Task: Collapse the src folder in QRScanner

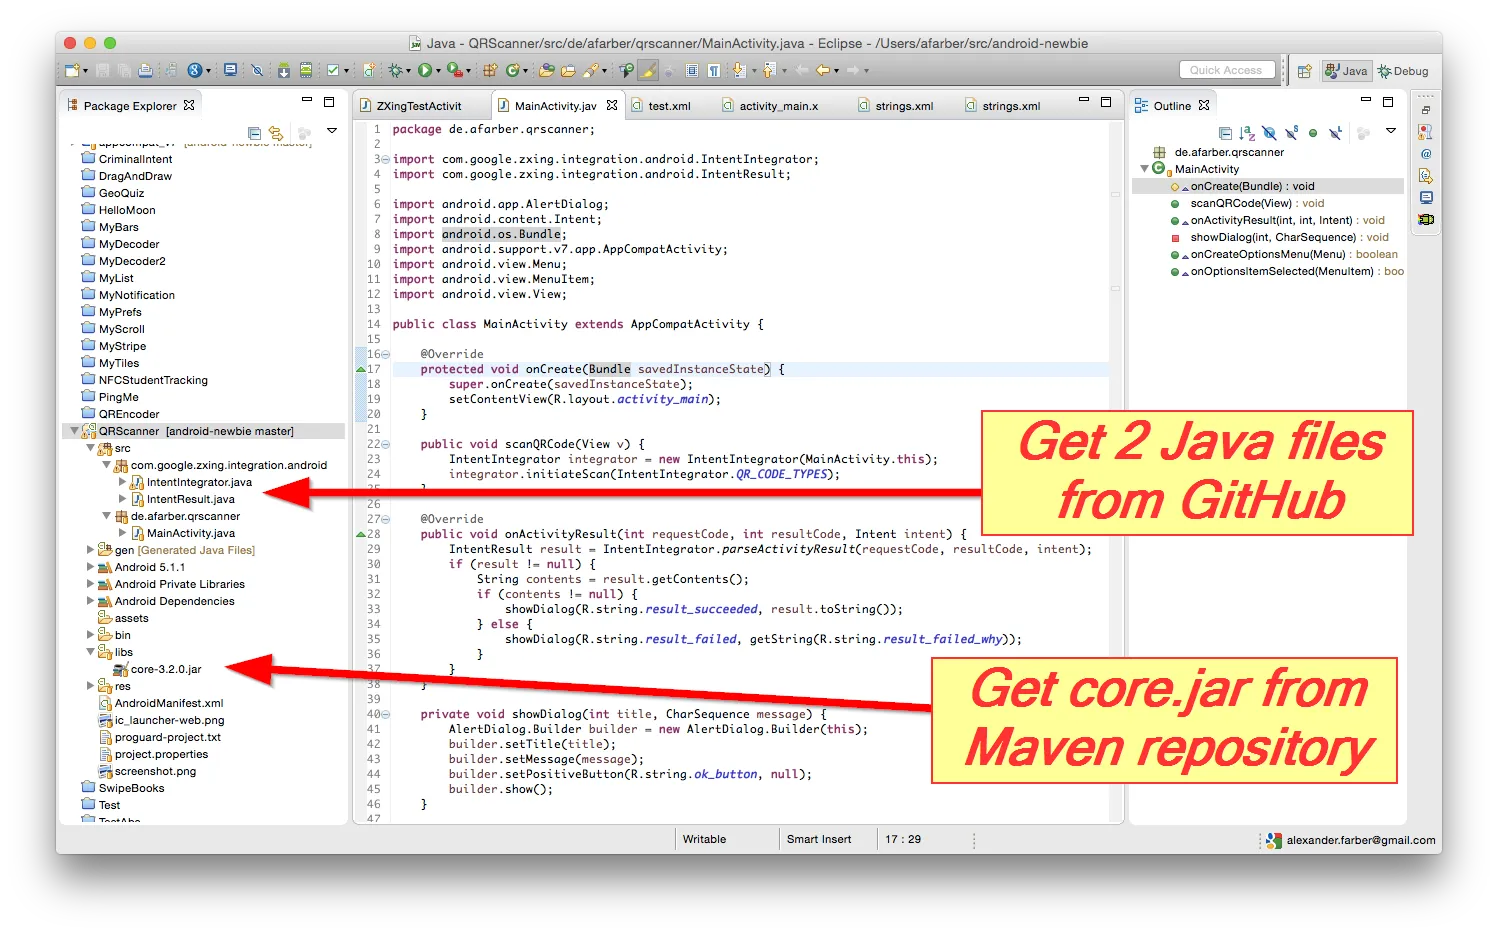Action: point(90,448)
